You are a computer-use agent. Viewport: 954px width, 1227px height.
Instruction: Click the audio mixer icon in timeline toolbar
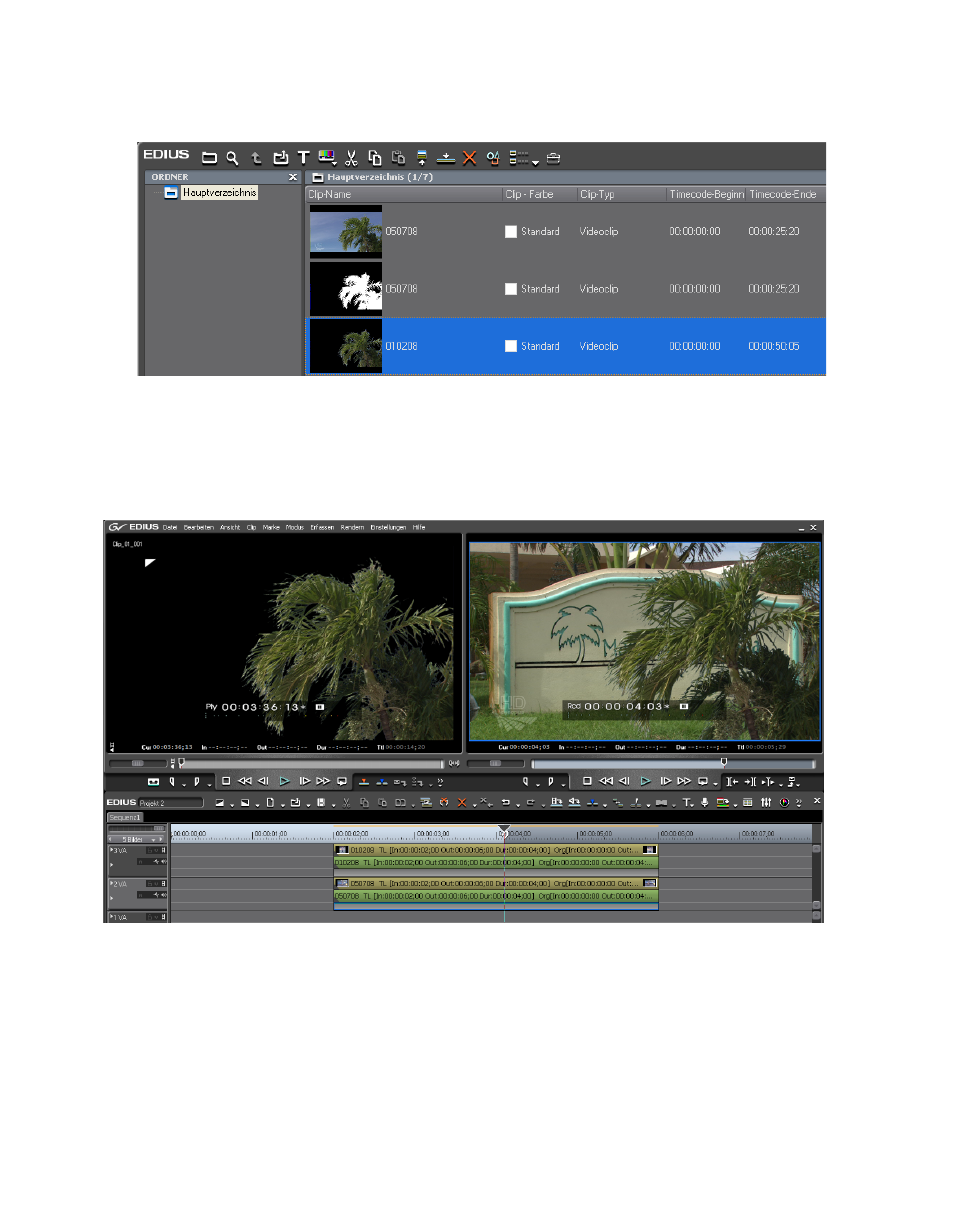pos(766,802)
